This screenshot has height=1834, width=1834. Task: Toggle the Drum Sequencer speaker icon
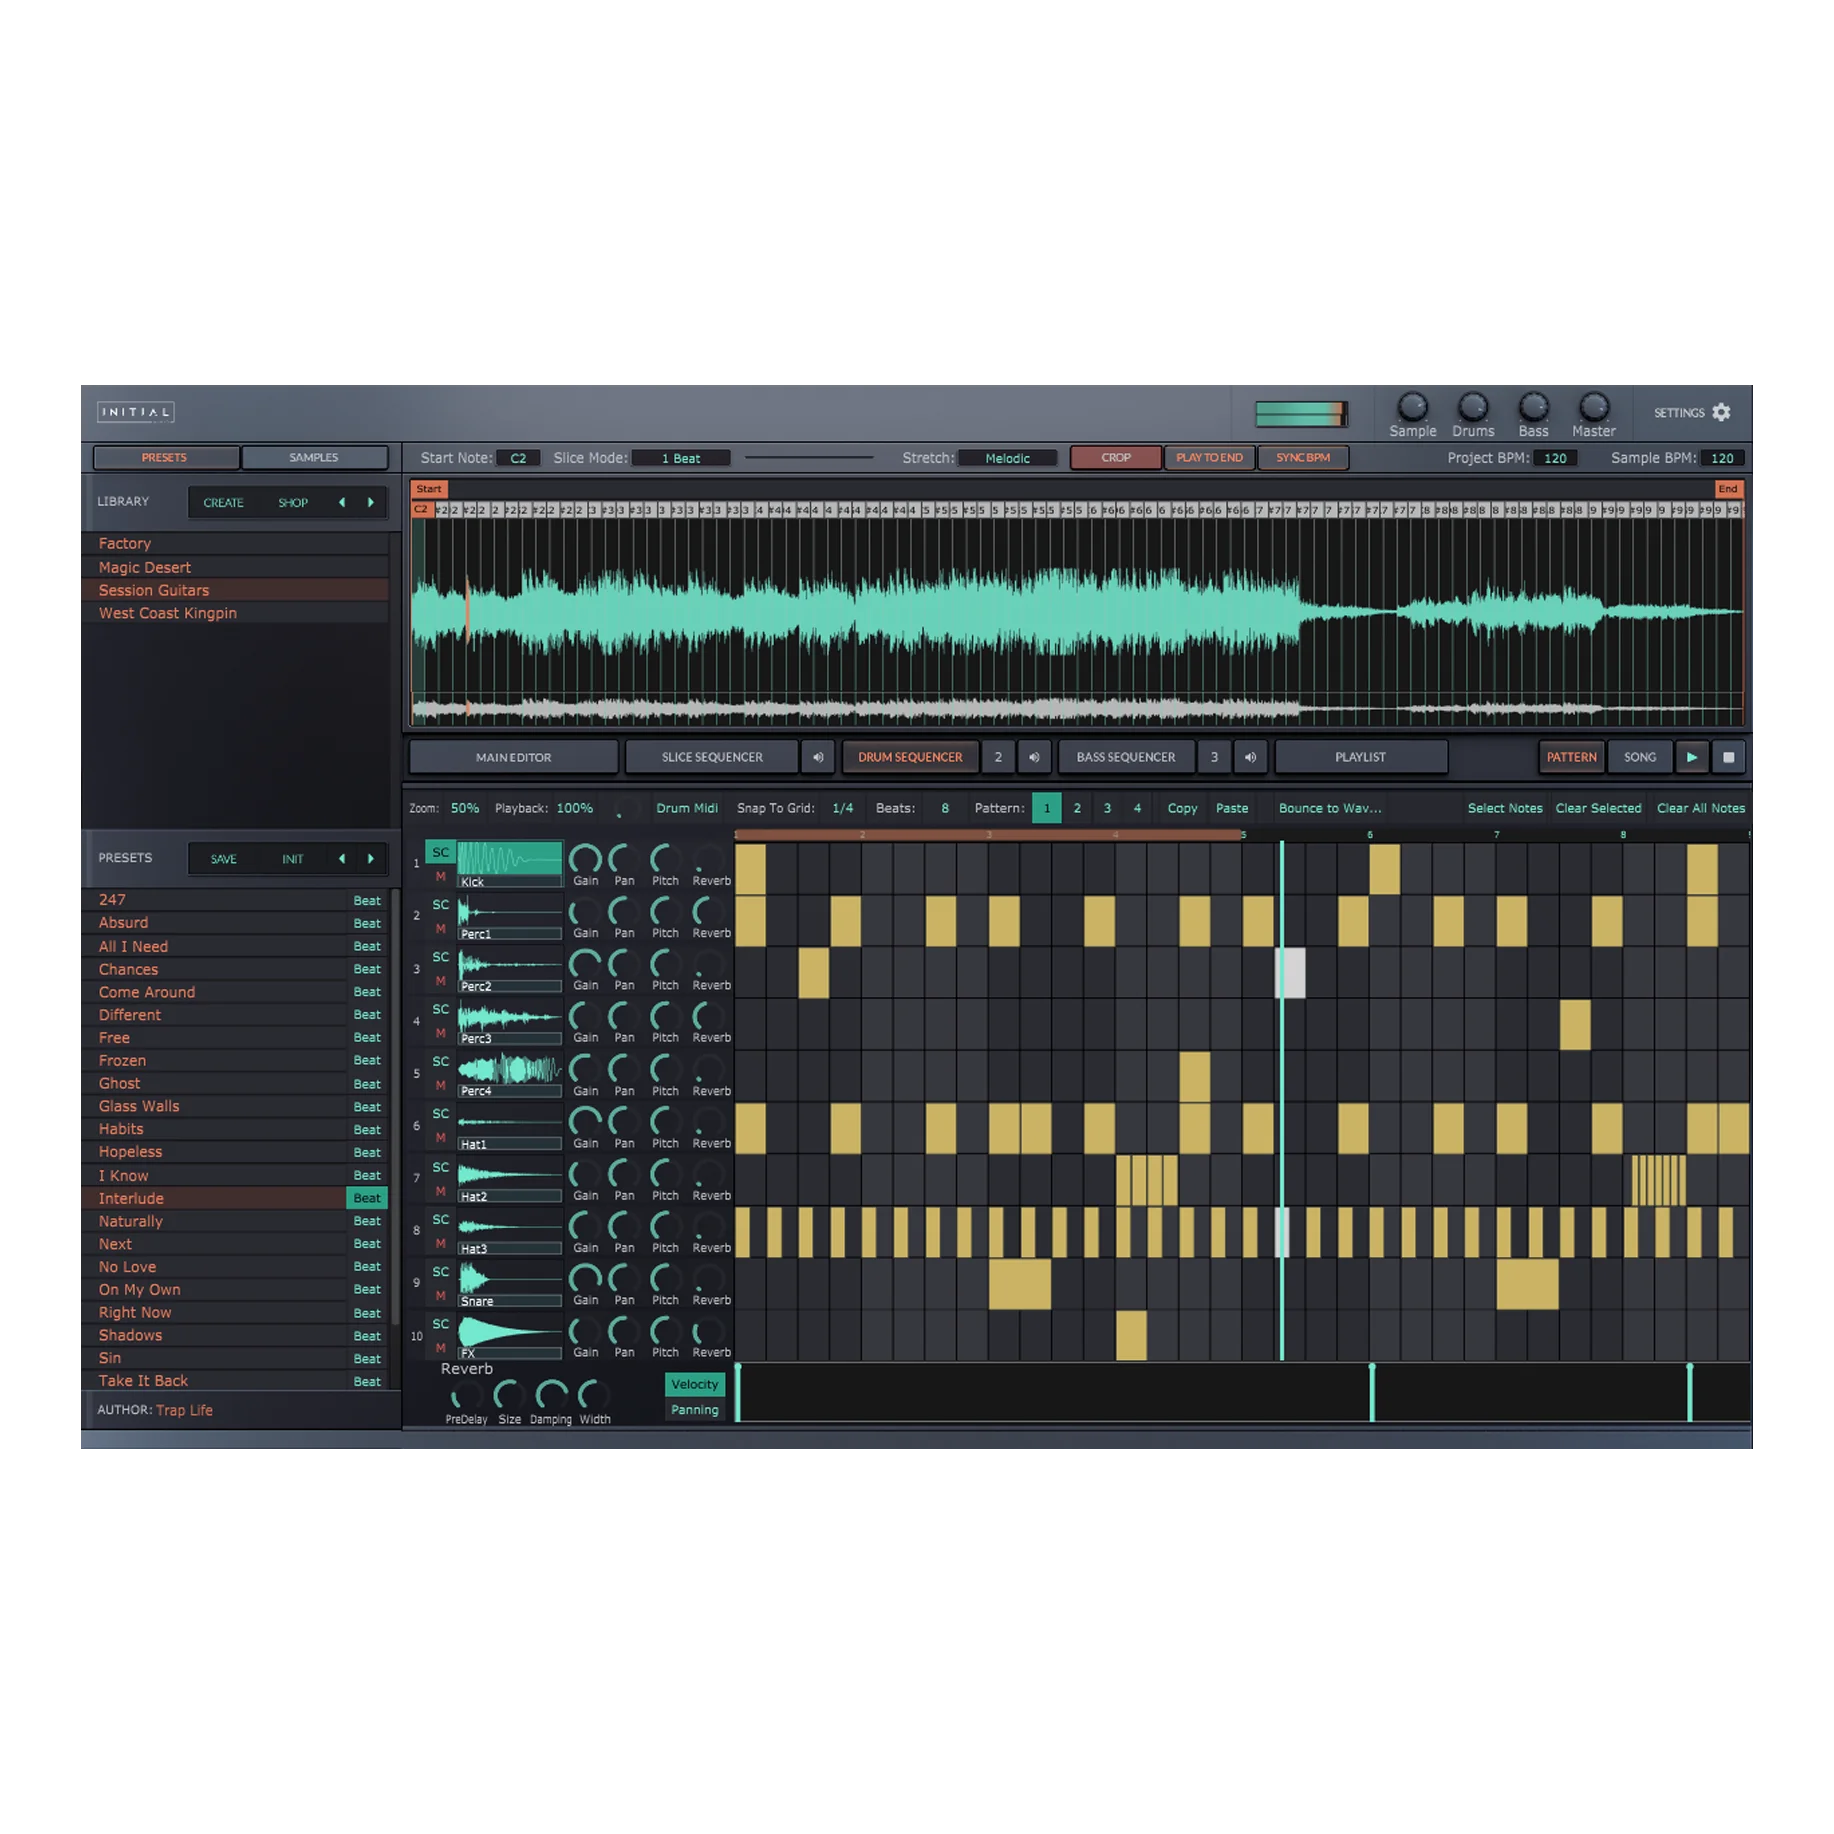point(1034,757)
